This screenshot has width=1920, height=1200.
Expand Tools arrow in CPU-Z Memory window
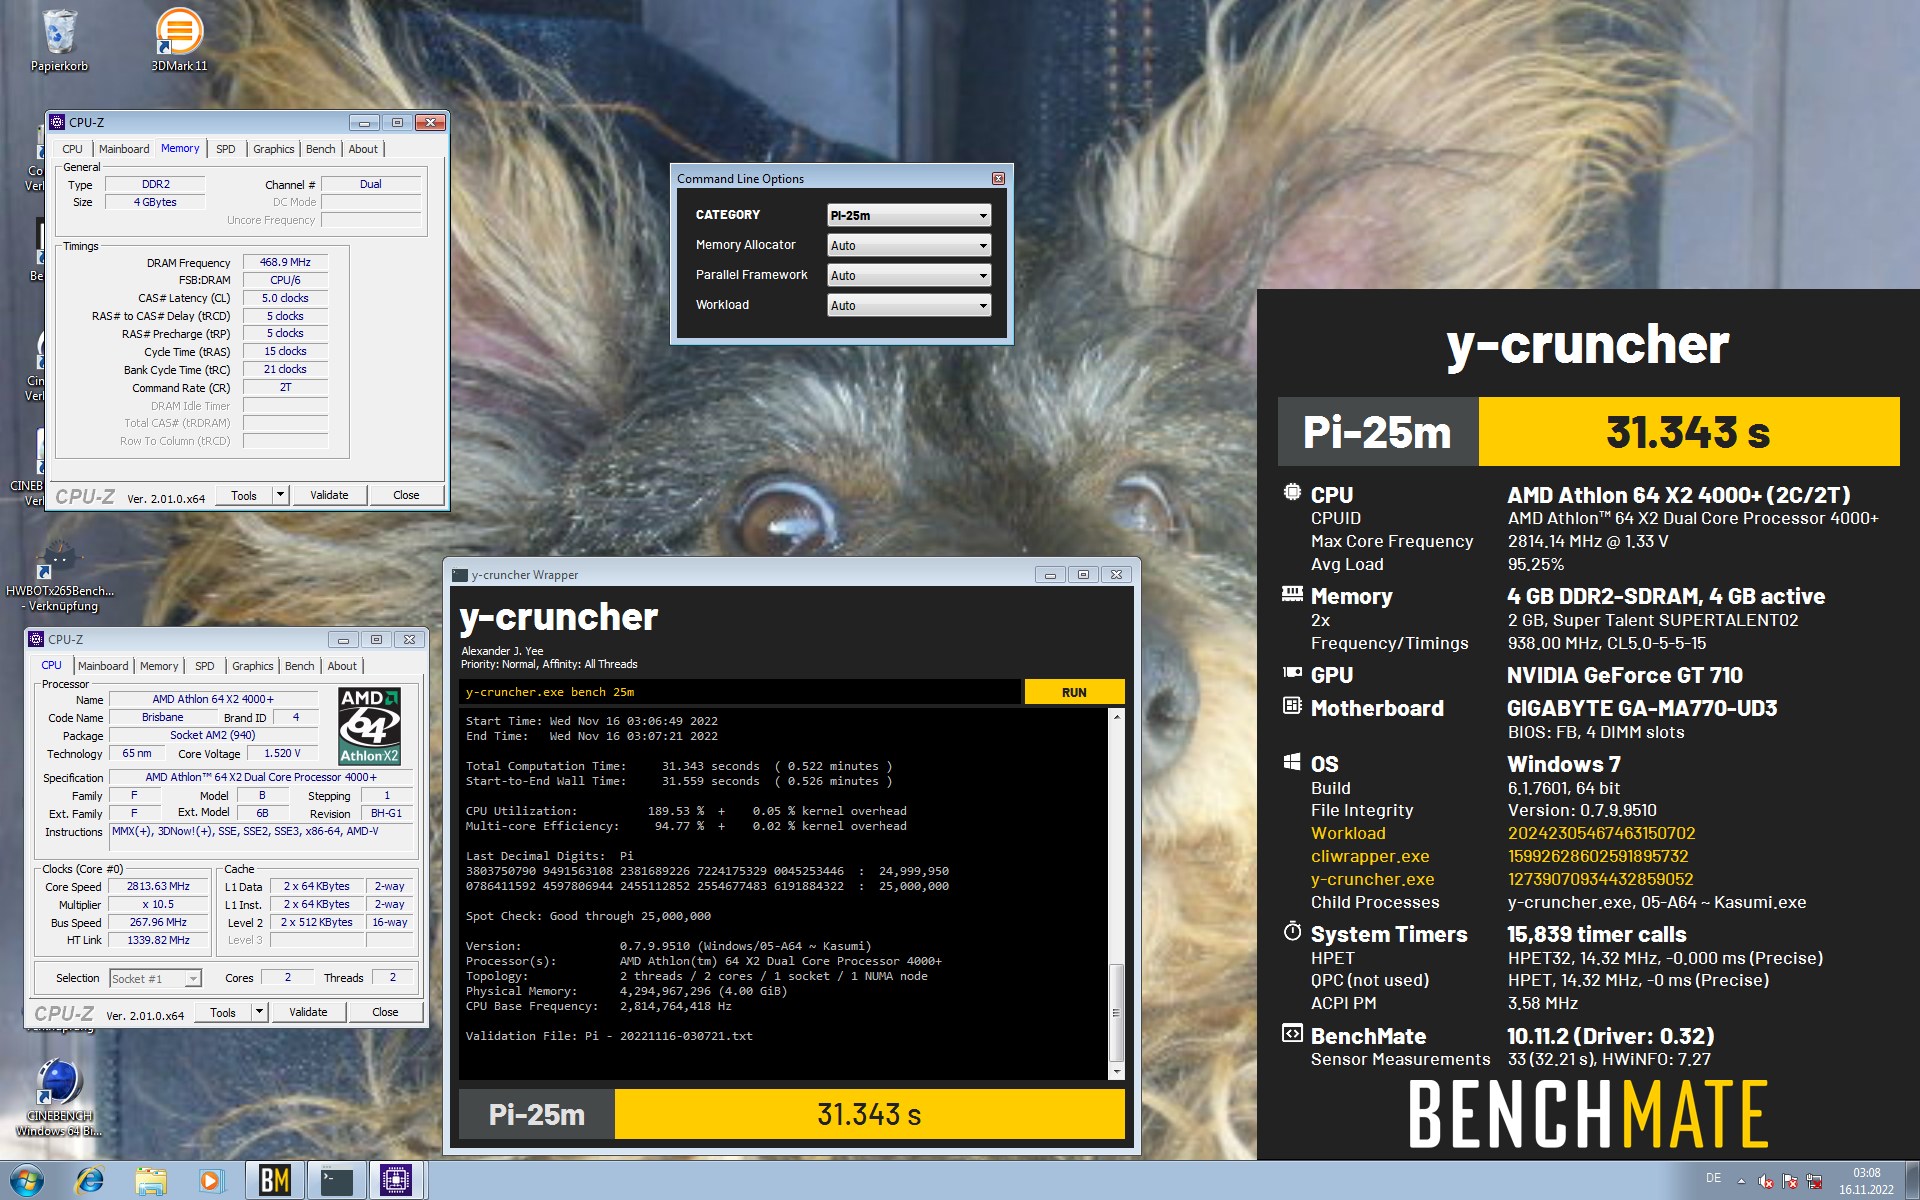[x=280, y=495]
